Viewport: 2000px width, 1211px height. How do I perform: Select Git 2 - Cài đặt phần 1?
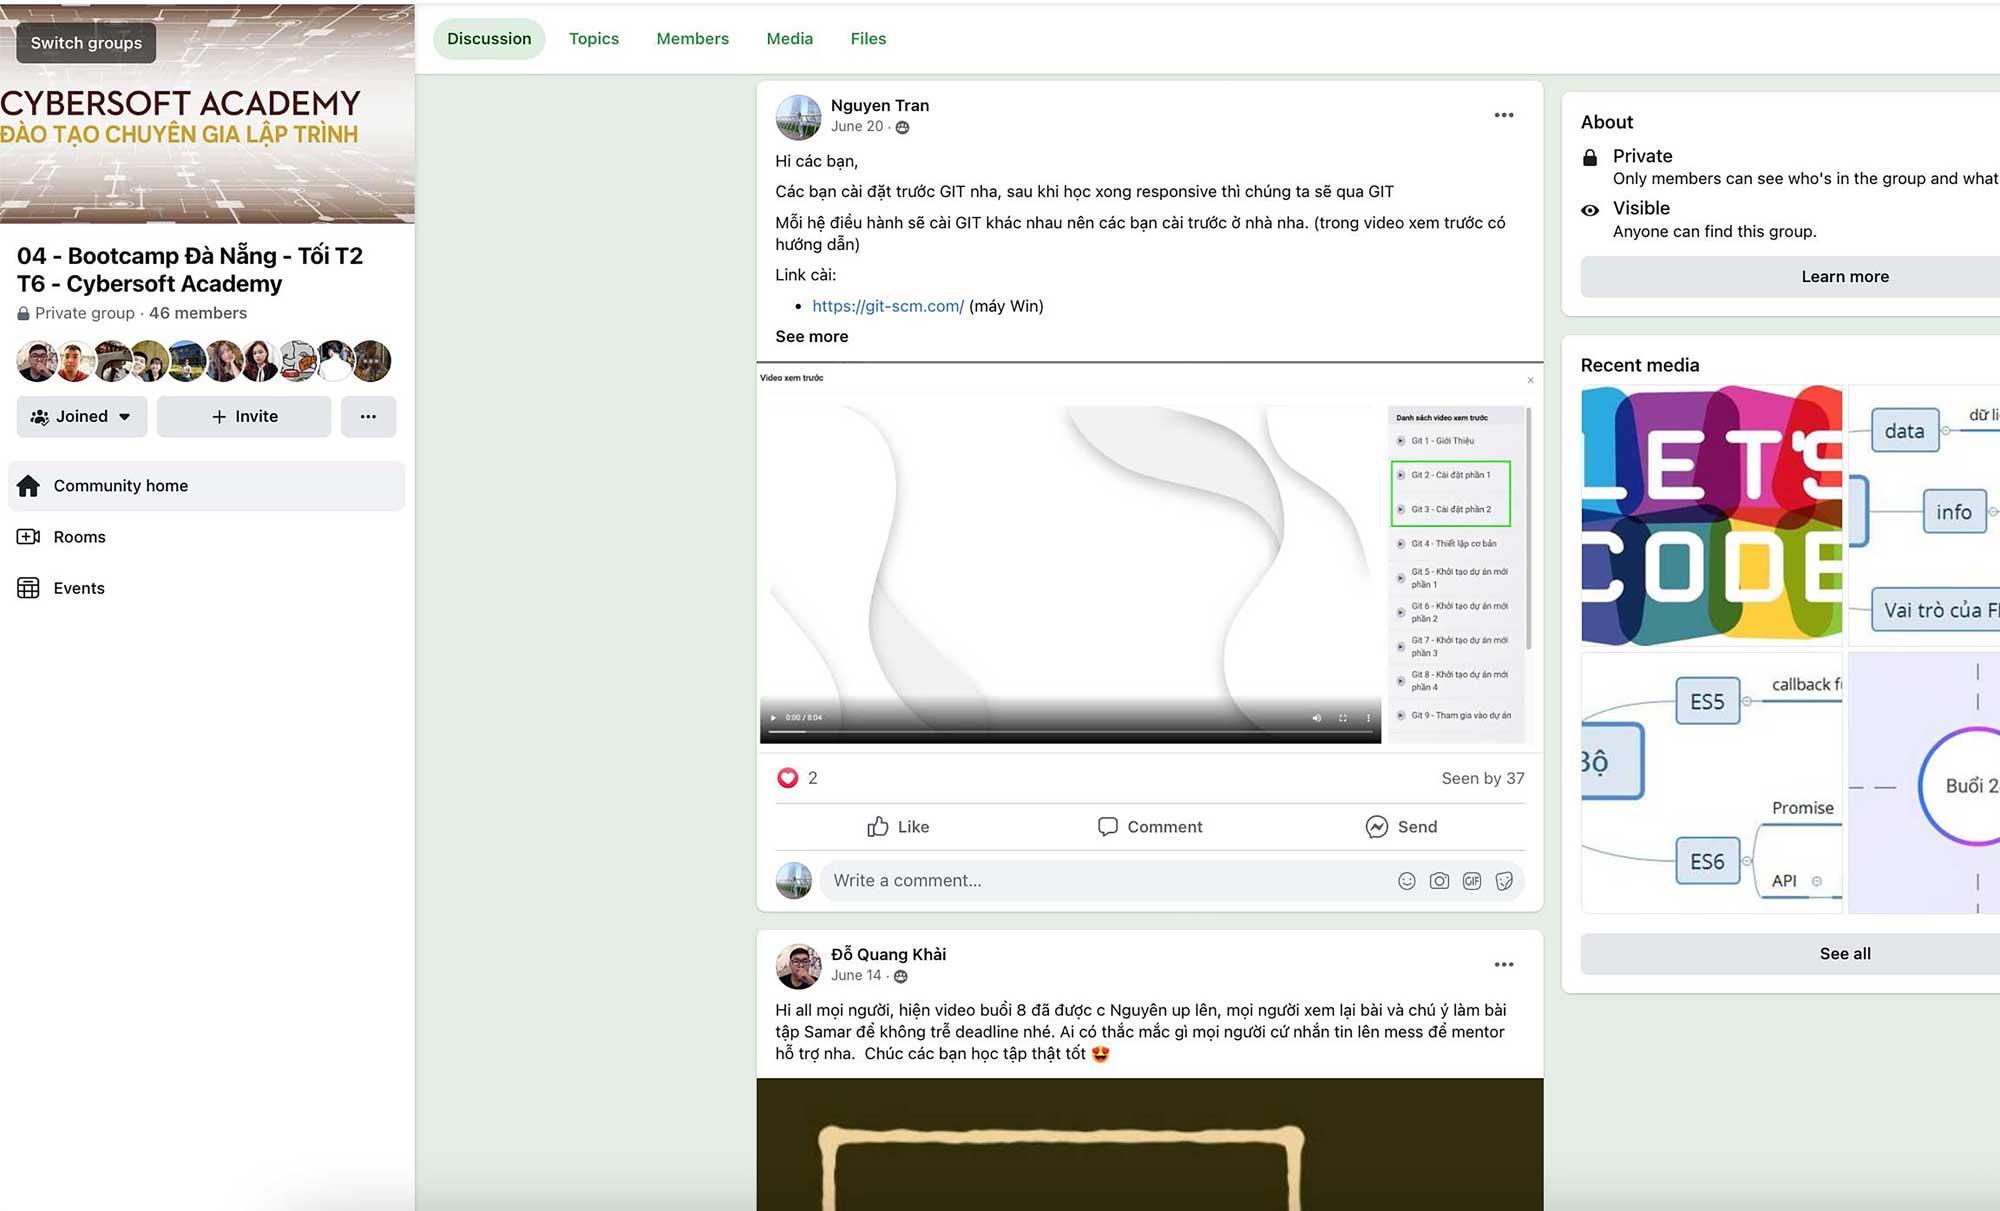coord(1450,475)
